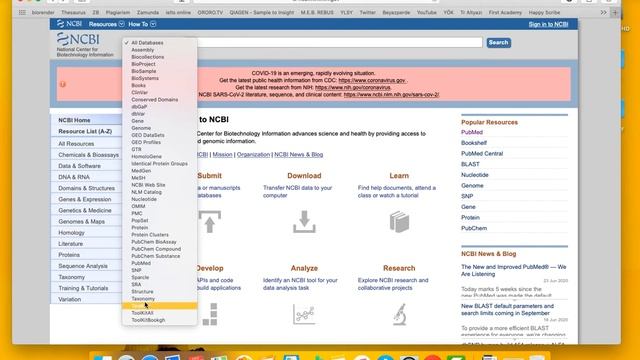The height and width of the screenshot is (360, 640).
Task: Choose GEO DataSets from the database dropdown
Action: pyautogui.click(x=148, y=135)
